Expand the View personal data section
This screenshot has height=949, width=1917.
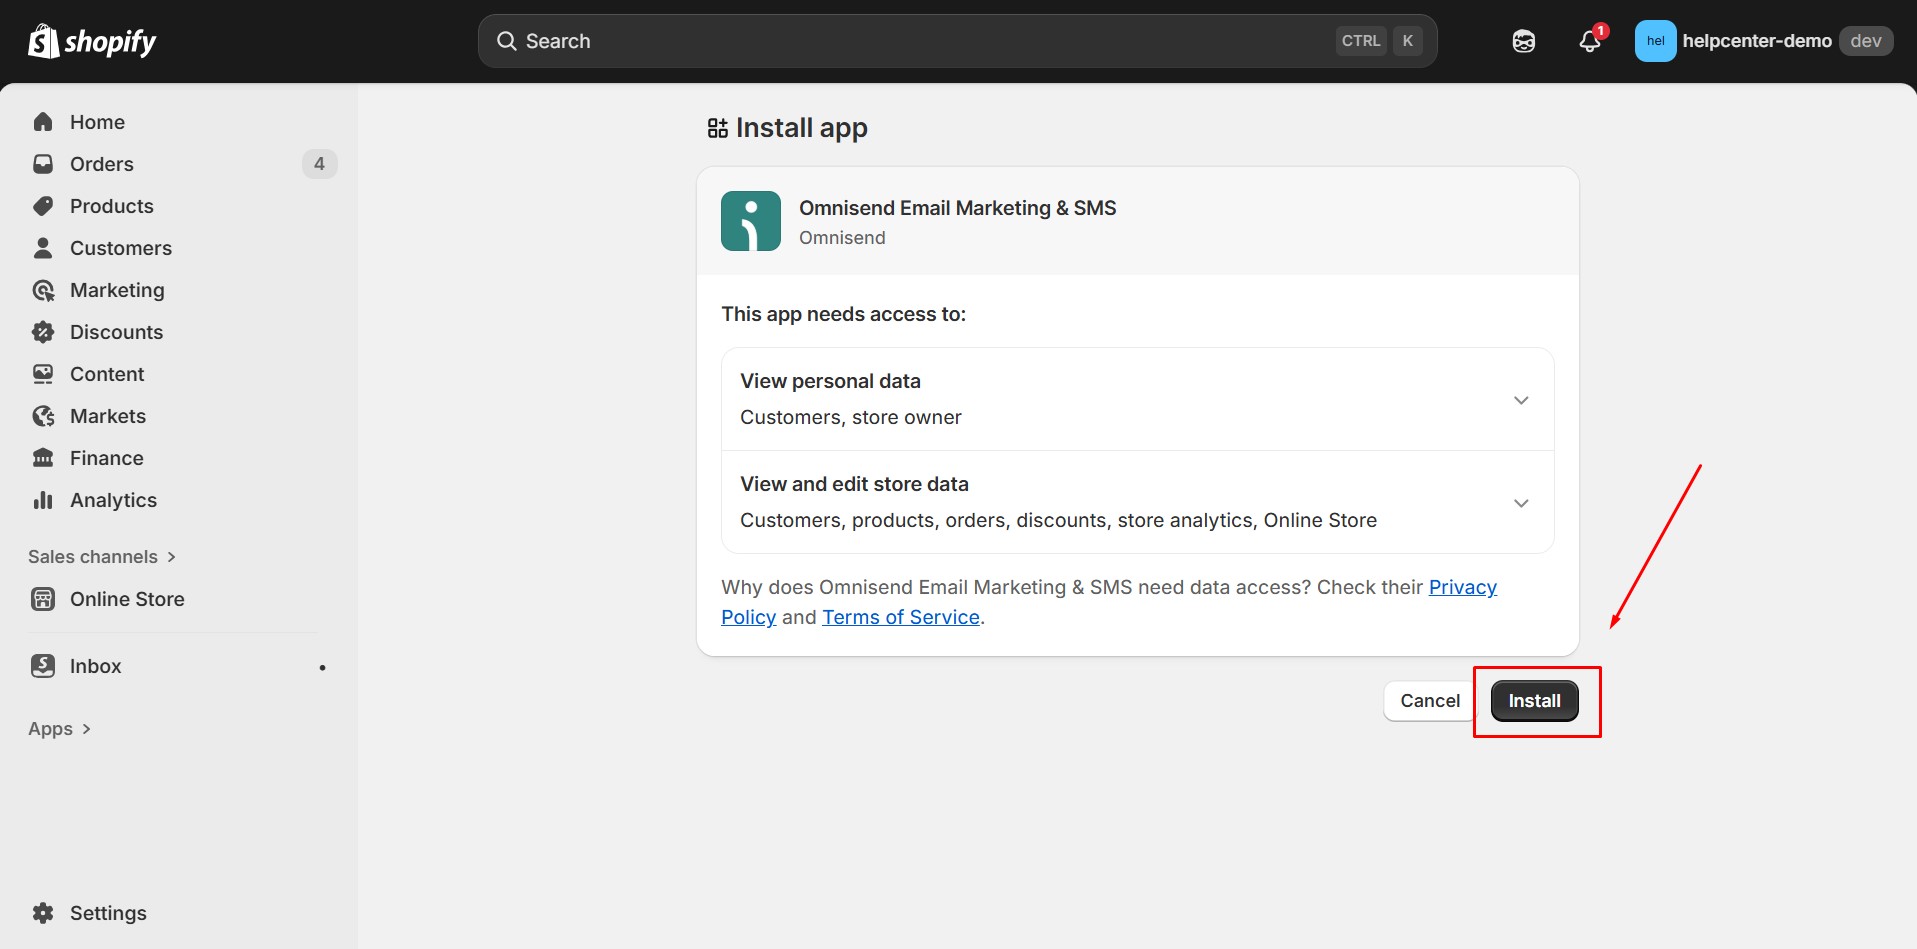click(x=1520, y=400)
